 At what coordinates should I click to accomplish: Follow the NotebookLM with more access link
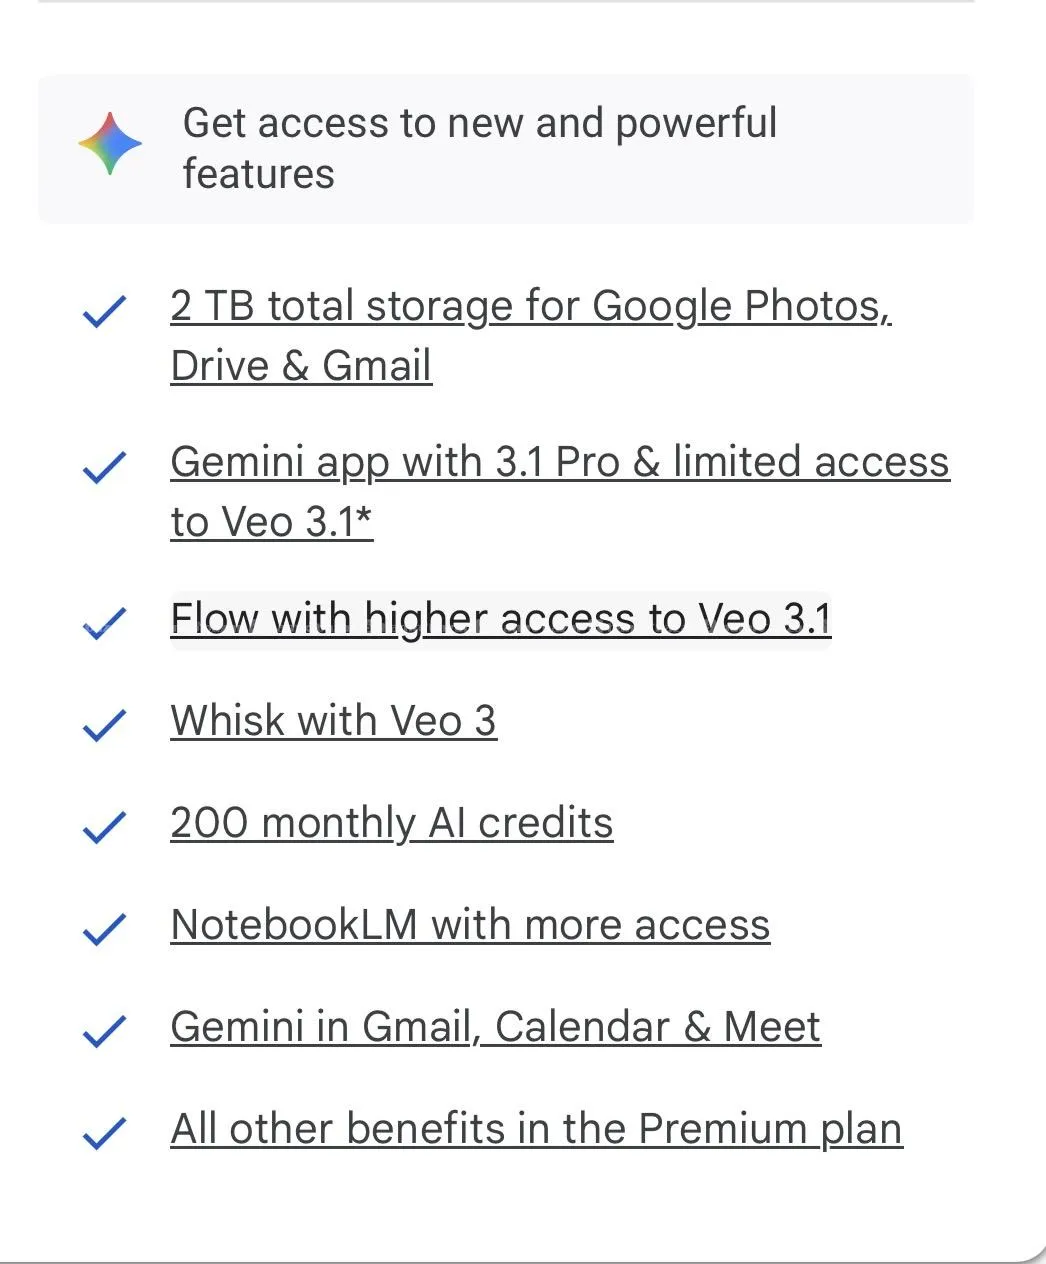pyautogui.click(x=470, y=926)
